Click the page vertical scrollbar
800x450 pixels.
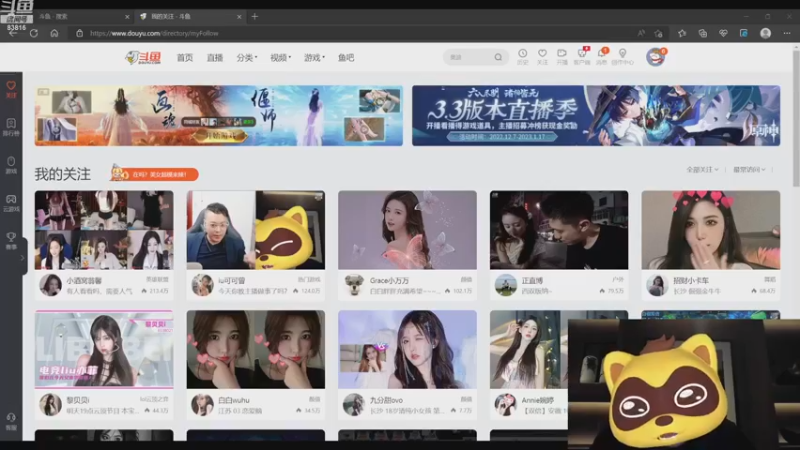tap(796, 117)
